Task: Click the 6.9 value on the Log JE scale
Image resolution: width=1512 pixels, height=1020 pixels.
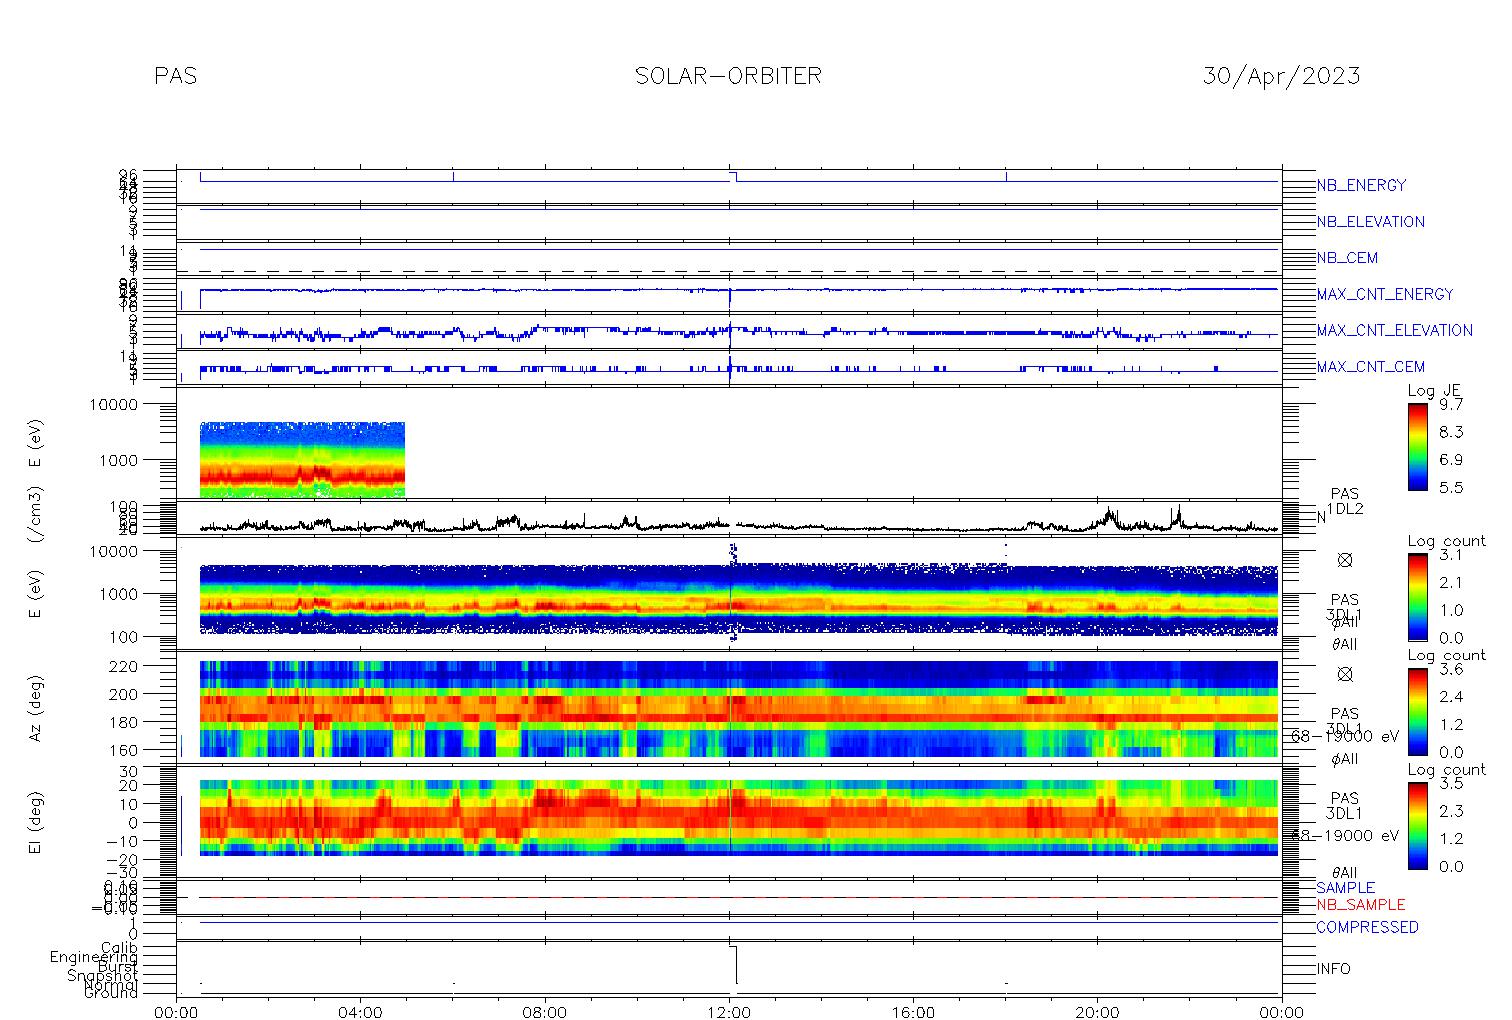Action: 1450,460
